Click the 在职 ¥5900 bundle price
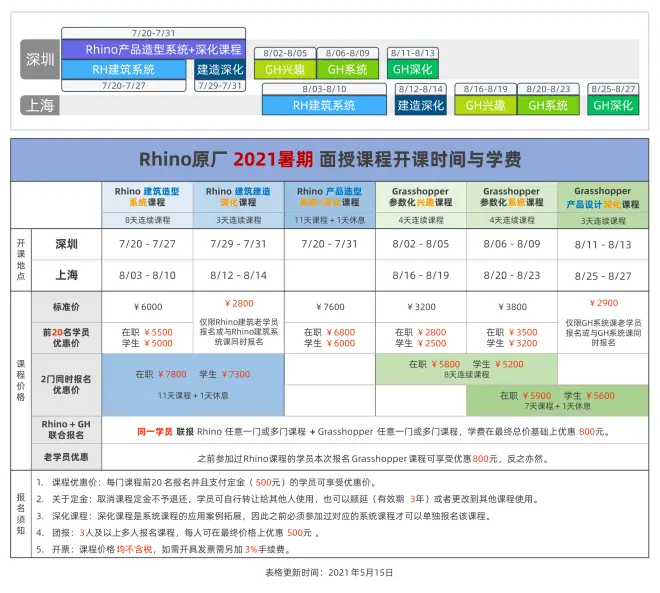660x593 pixels. point(525,396)
